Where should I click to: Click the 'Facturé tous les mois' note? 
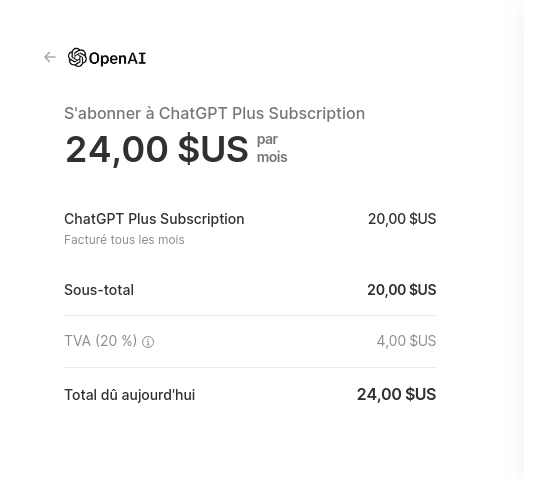(124, 240)
